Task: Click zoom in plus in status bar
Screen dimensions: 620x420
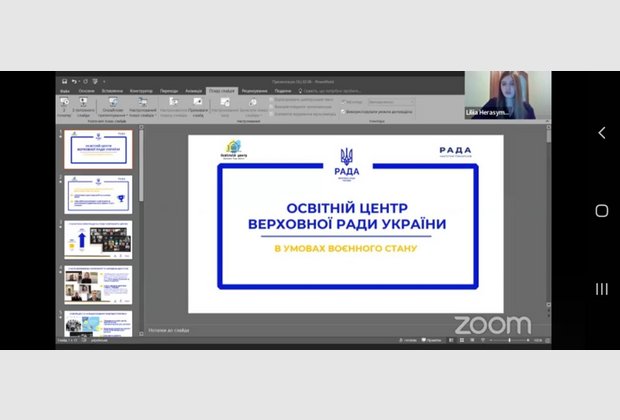Action: click(528, 340)
